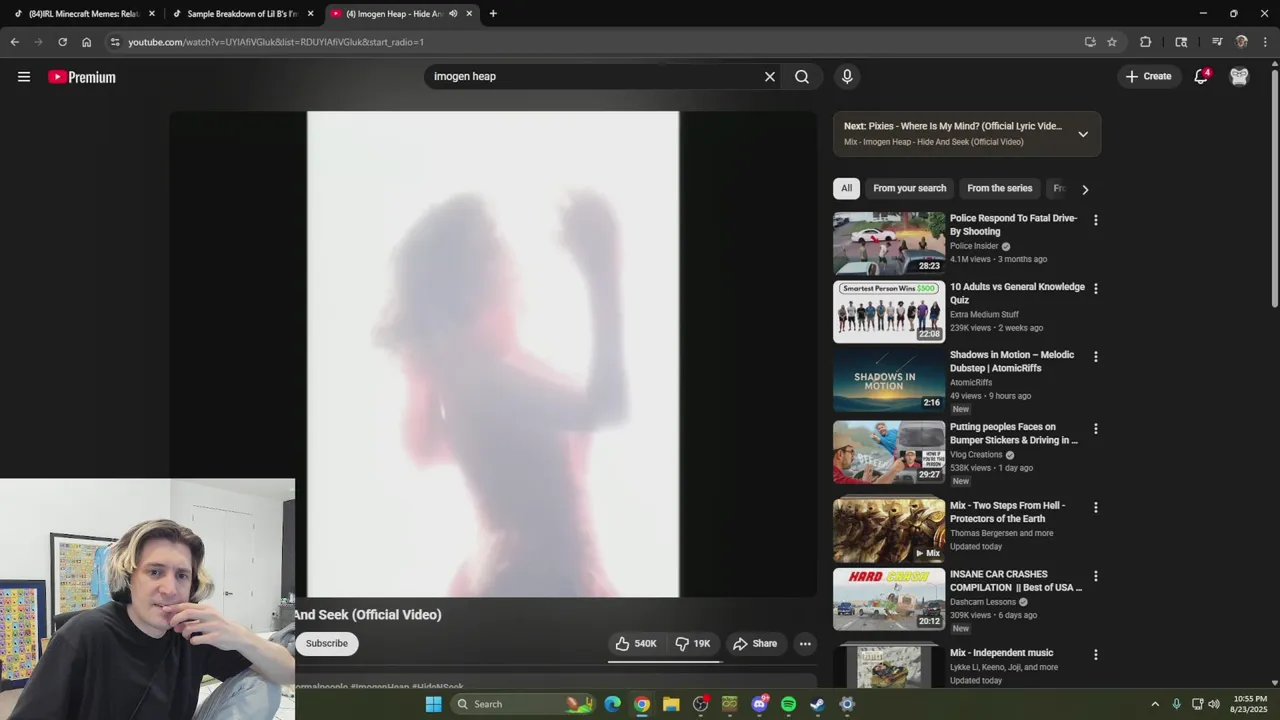Viewport: 1280px width, 720px height.
Task: View site information icon in address bar
Action: [115, 42]
